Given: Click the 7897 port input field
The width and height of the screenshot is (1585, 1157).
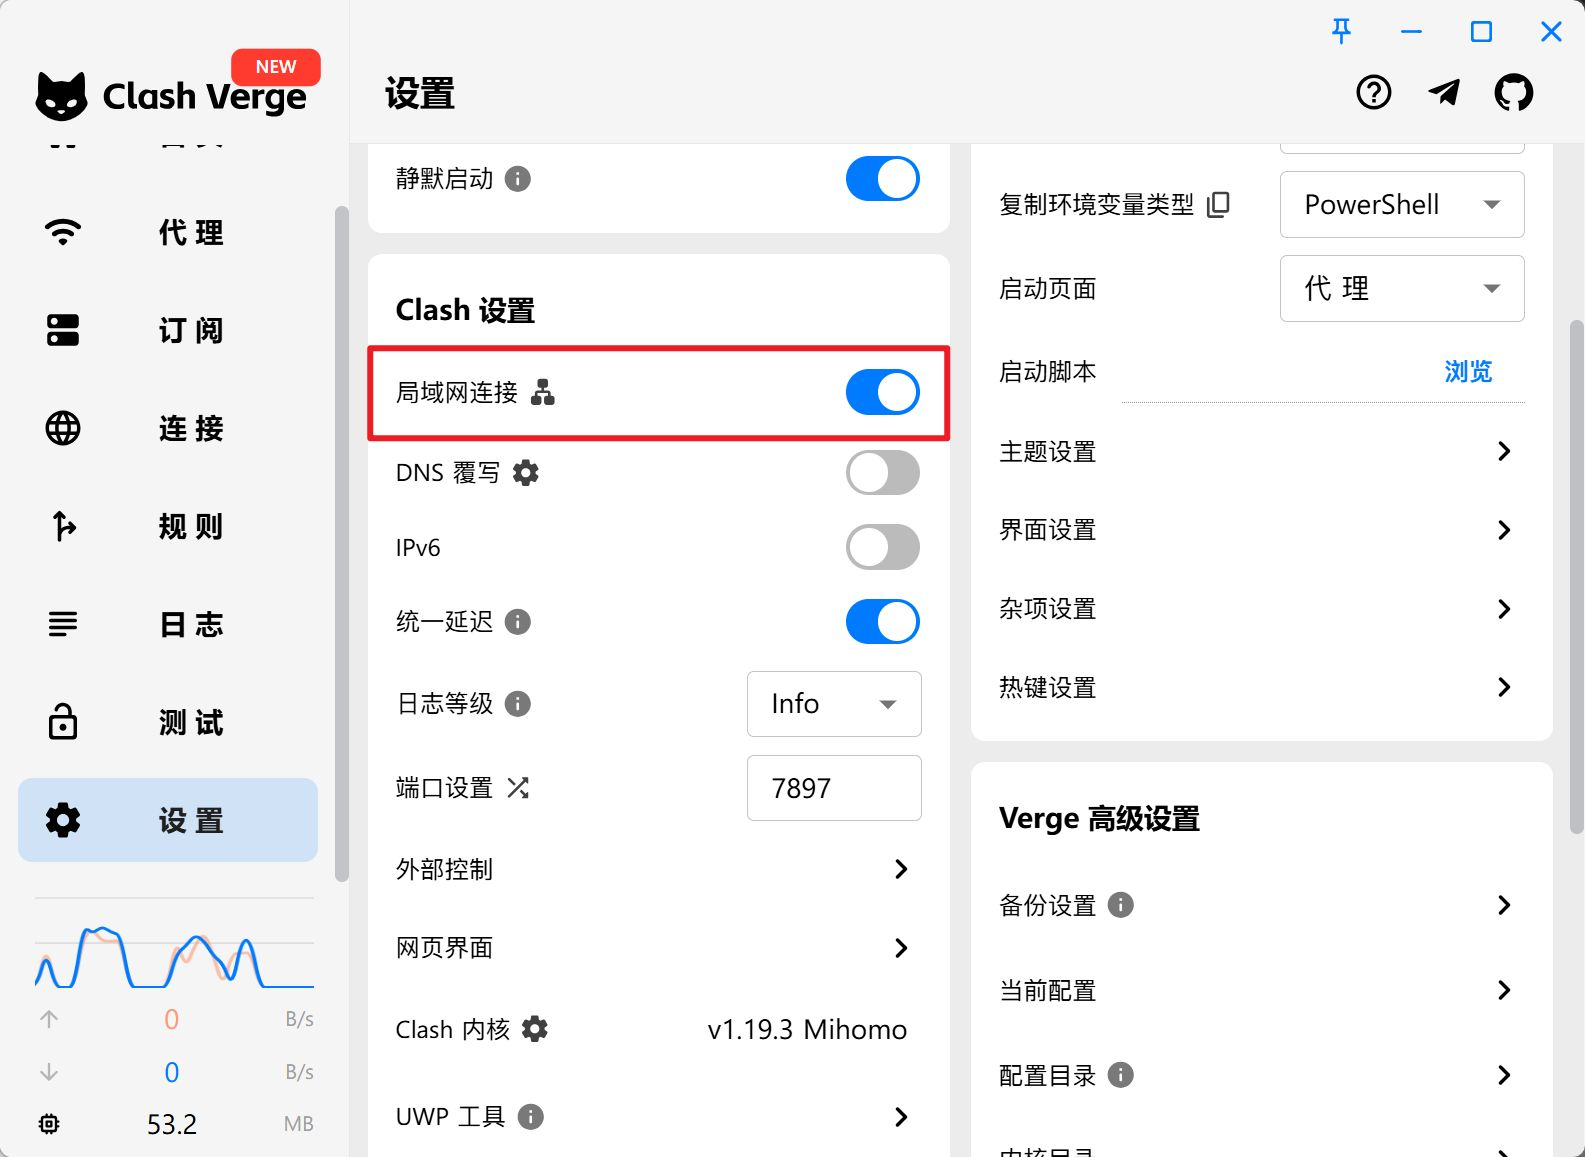Looking at the screenshot, I should coord(834,788).
